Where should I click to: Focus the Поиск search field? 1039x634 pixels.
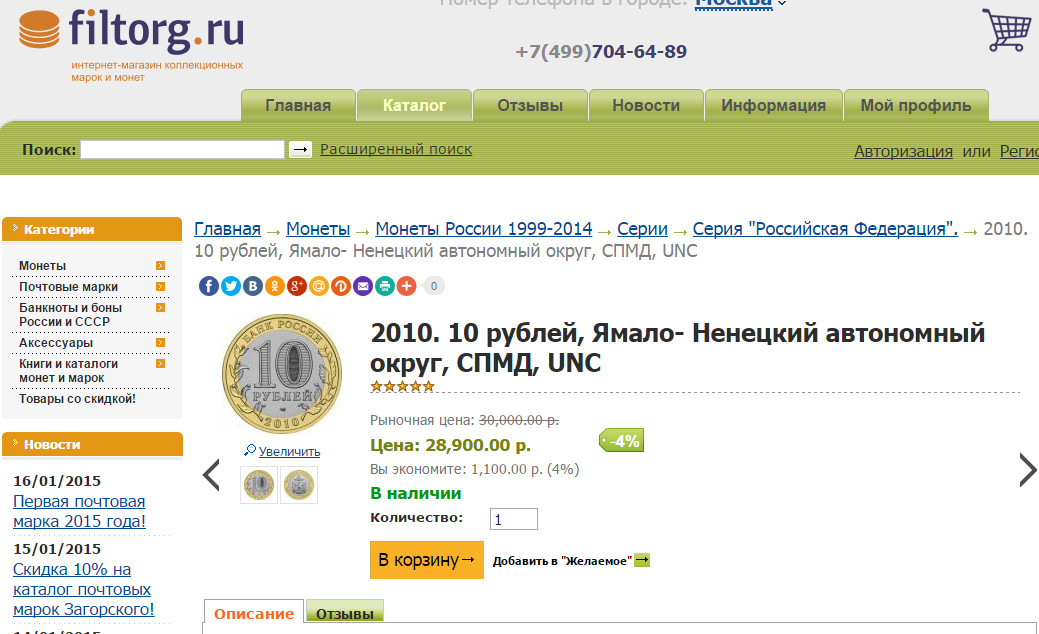(182, 149)
